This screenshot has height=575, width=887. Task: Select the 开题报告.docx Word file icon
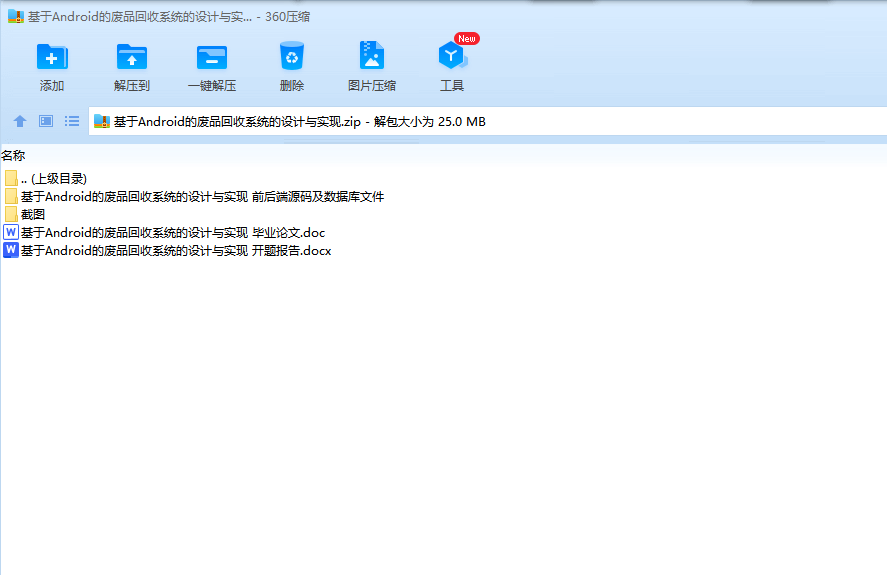(11, 250)
